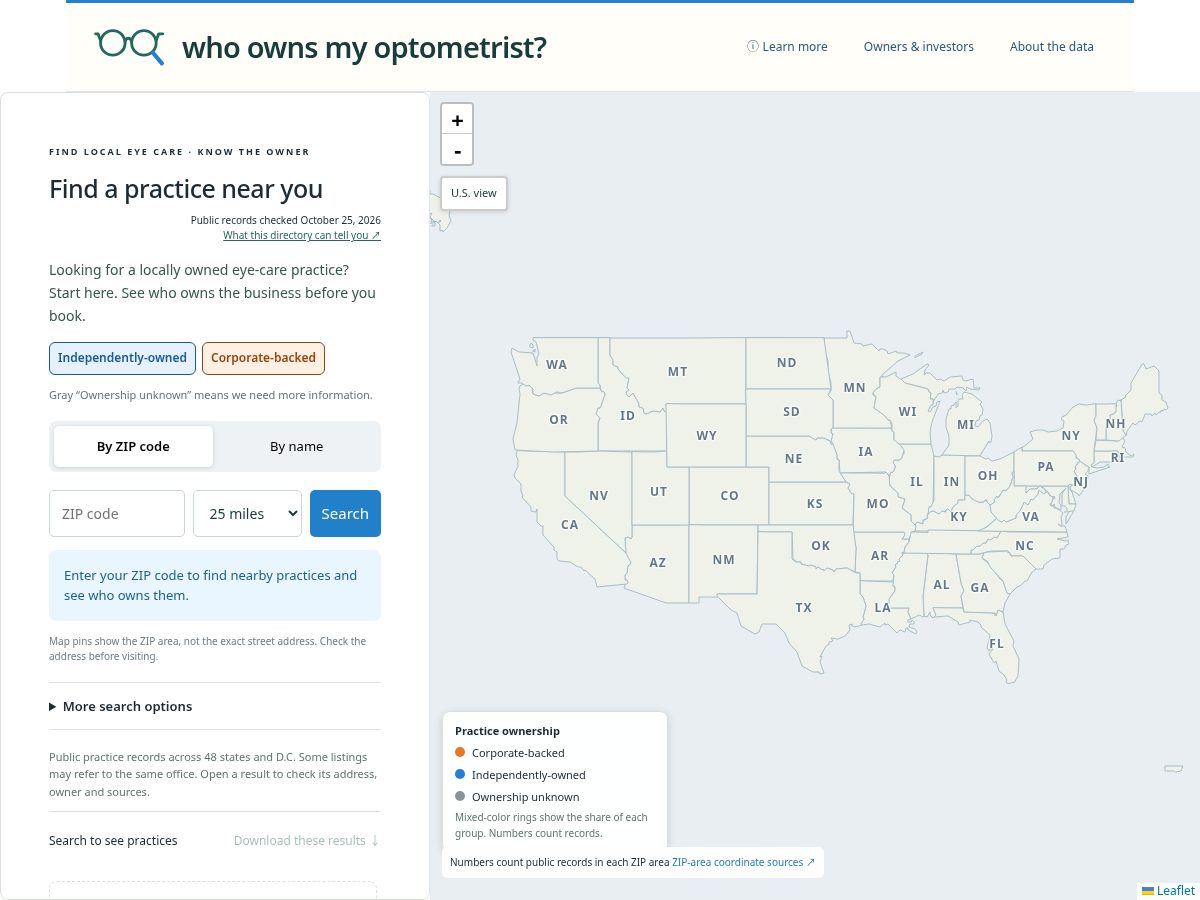The image size is (1200, 900).
Task: Click the site title who owns my optometrist
Action: (364, 47)
